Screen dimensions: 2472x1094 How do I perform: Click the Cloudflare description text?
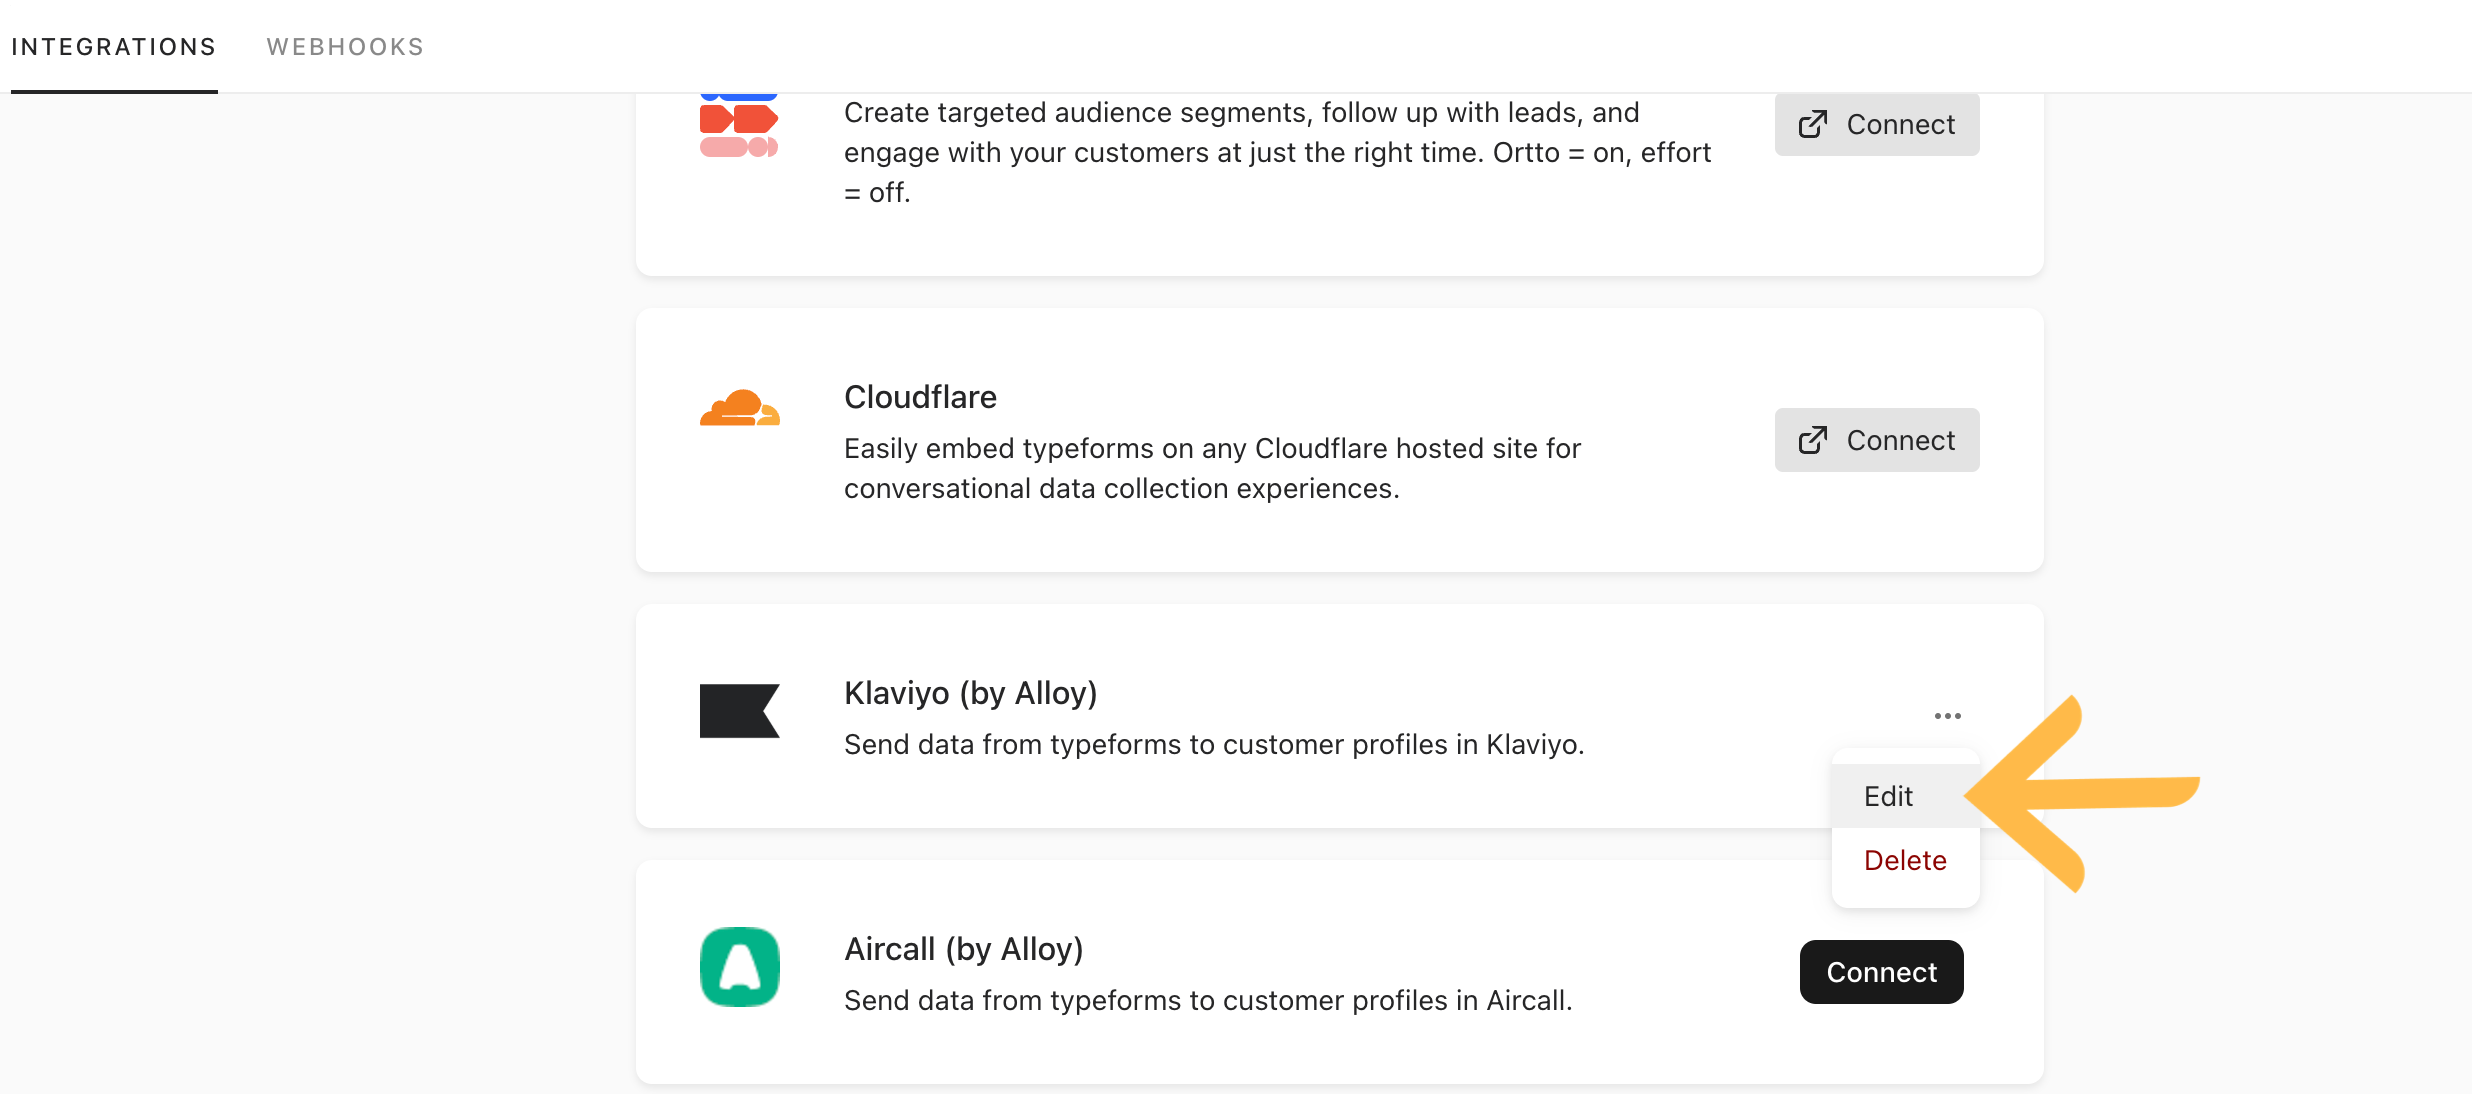(x=1212, y=468)
